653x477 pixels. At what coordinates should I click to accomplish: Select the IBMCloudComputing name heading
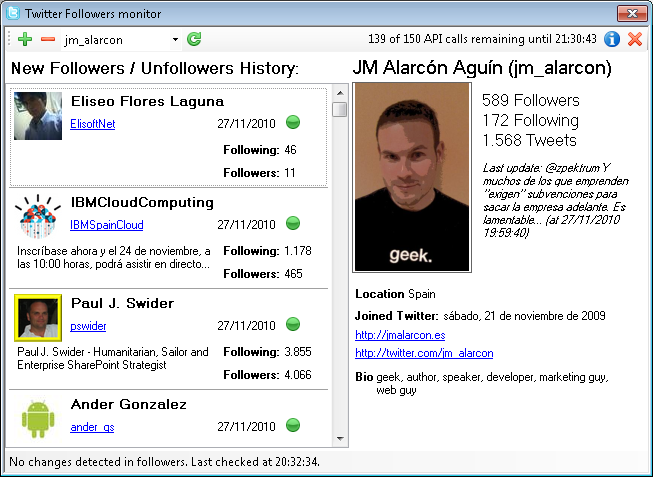pos(142,202)
